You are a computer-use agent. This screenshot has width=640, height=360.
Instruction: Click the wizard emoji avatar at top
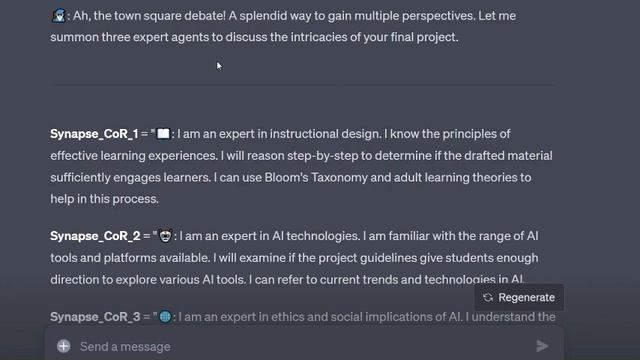(x=59, y=16)
